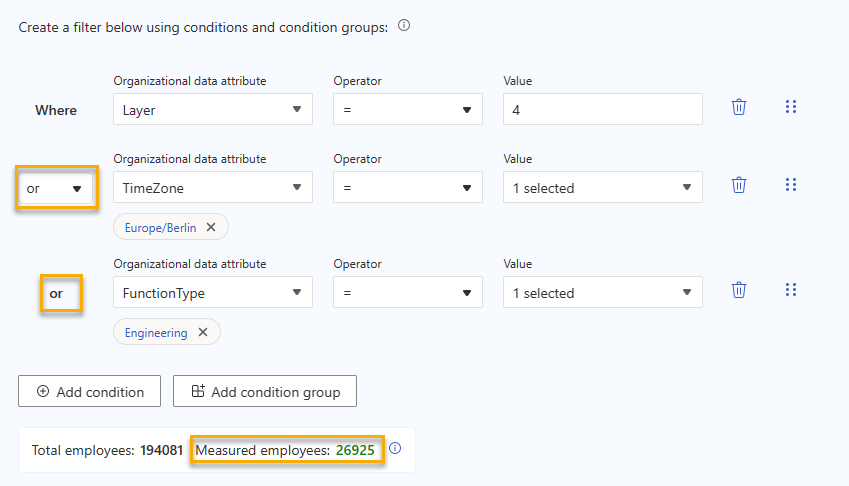Viewport: 849px width, 486px height.
Task: Remove the Engineering tag
Action: click(203, 332)
